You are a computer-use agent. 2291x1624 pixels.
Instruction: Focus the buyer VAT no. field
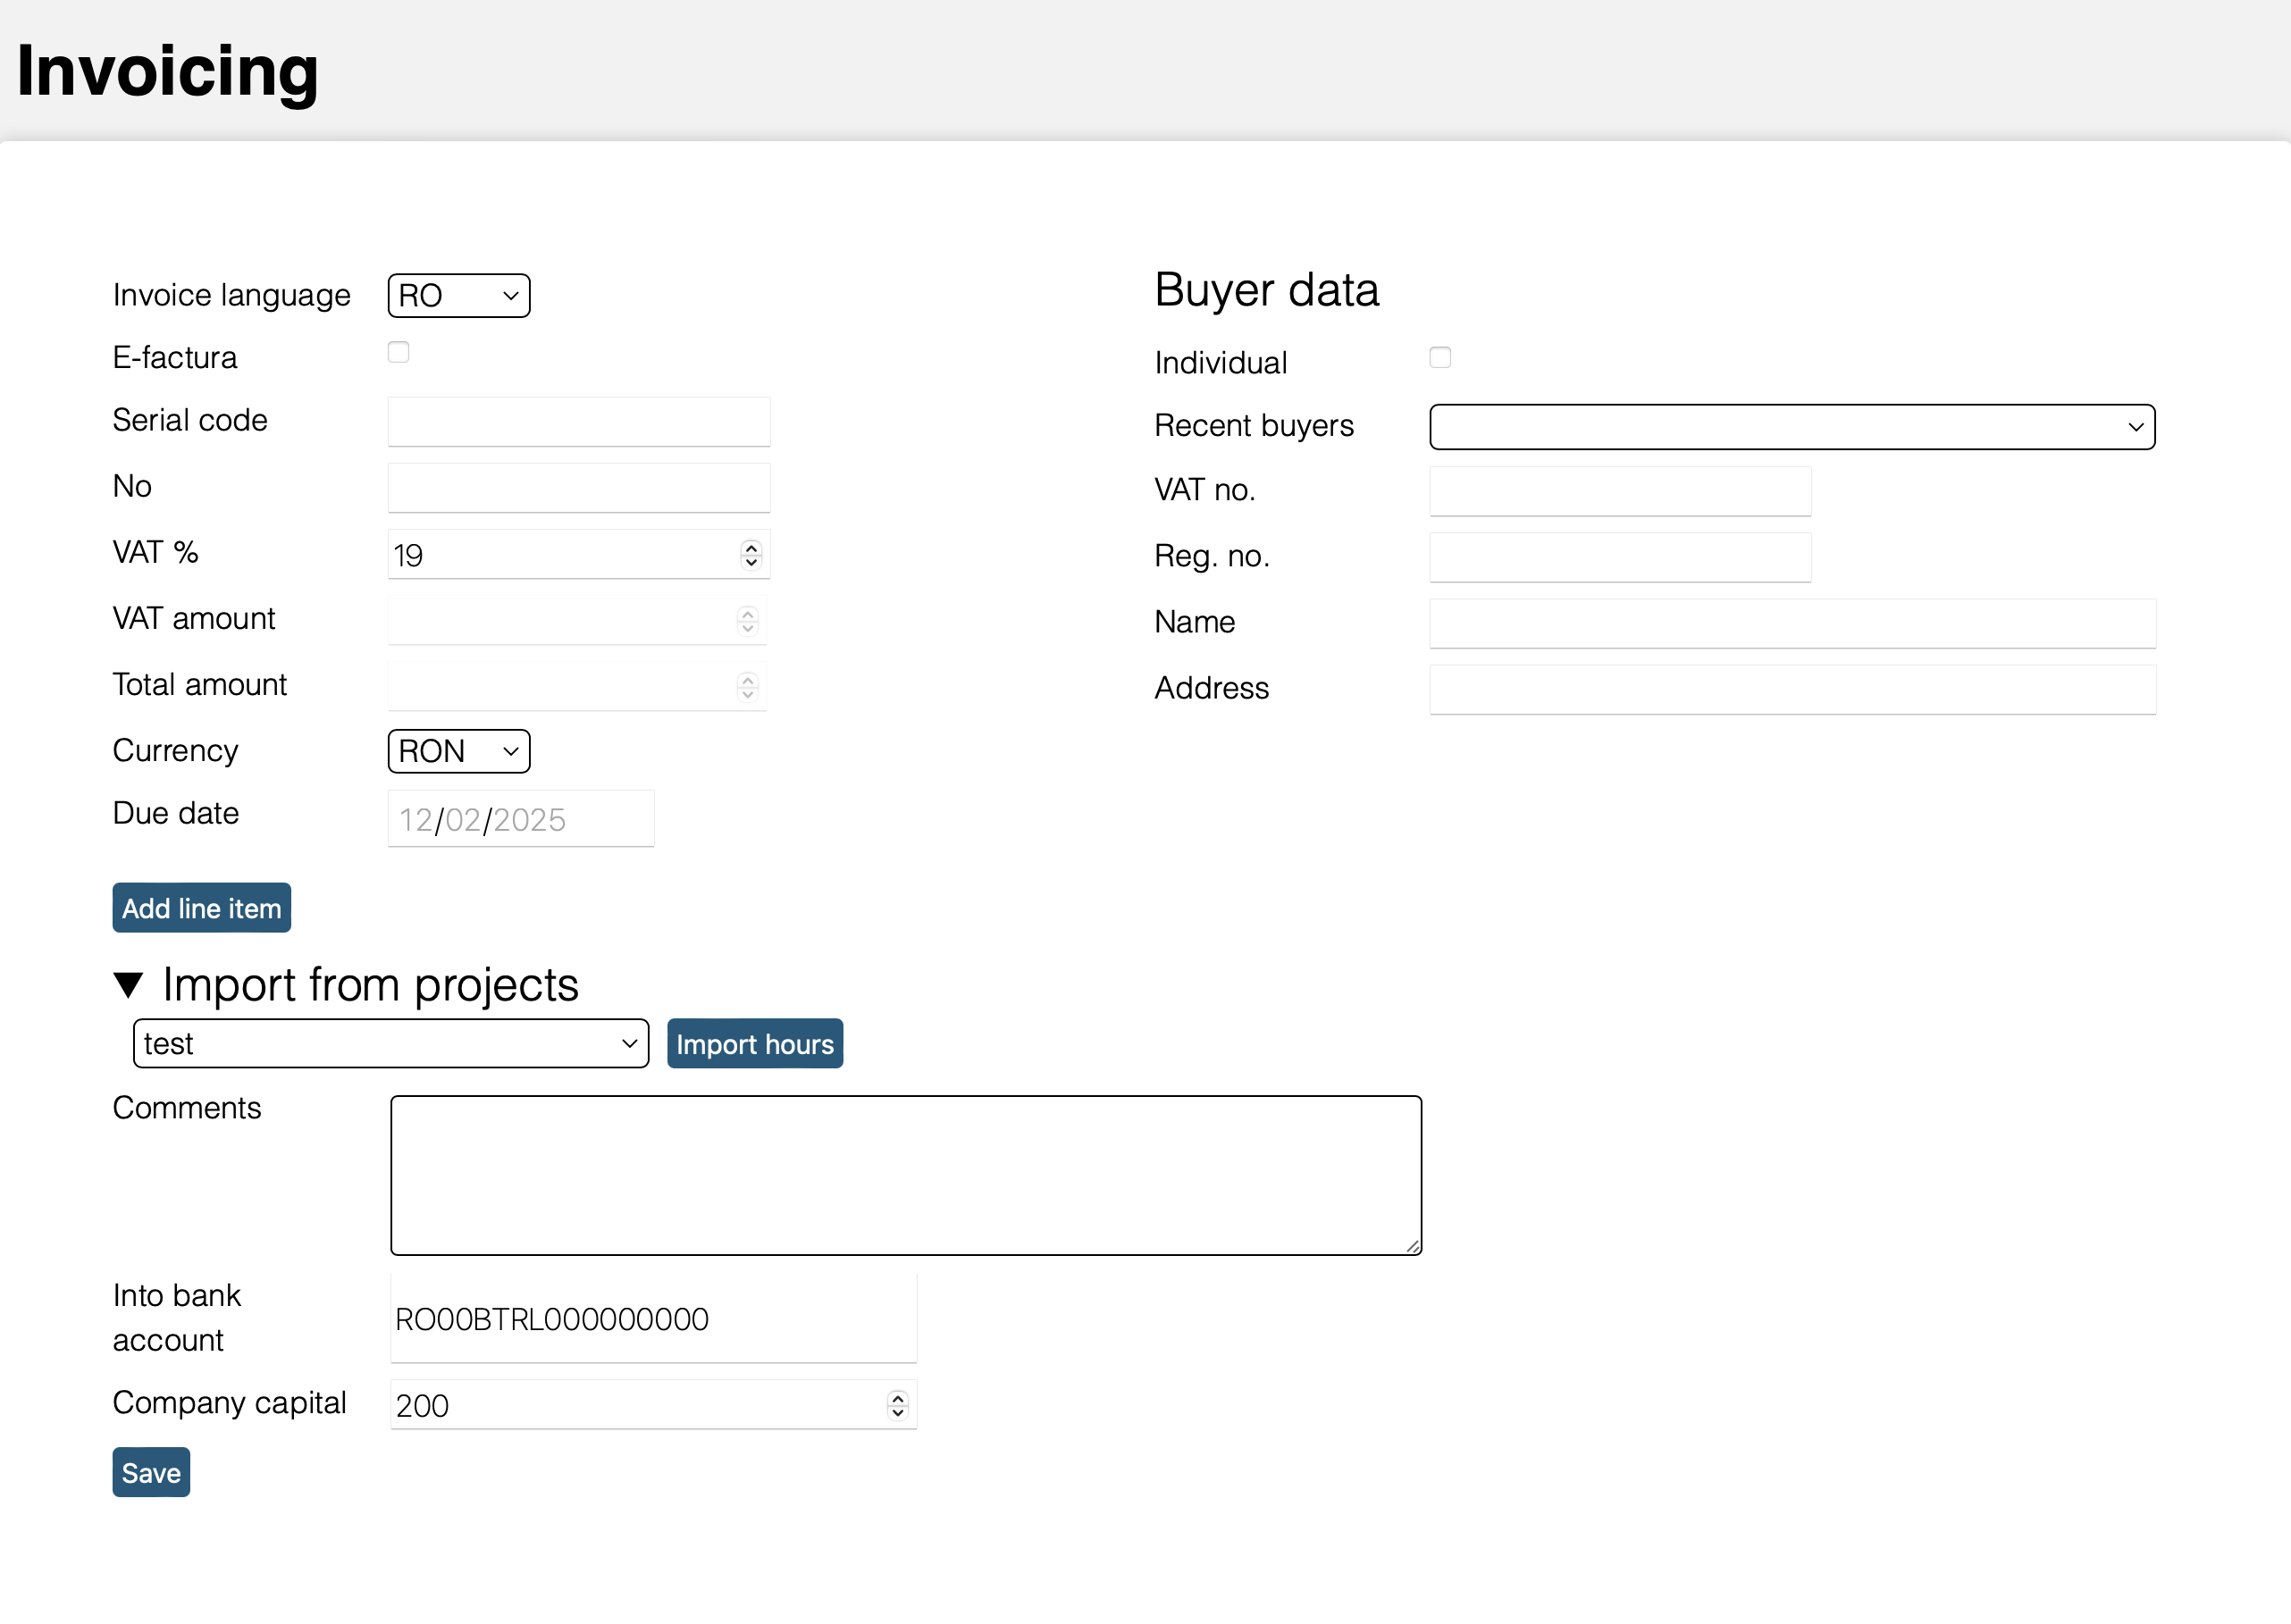click(1620, 491)
